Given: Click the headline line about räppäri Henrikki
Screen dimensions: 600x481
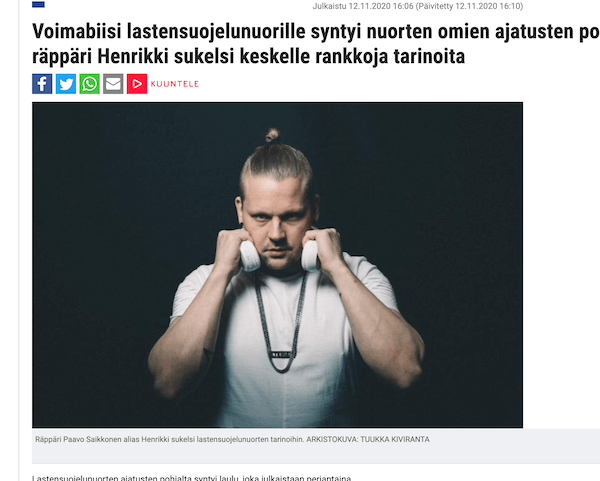Looking at the screenshot, I should tap(248, 57).
